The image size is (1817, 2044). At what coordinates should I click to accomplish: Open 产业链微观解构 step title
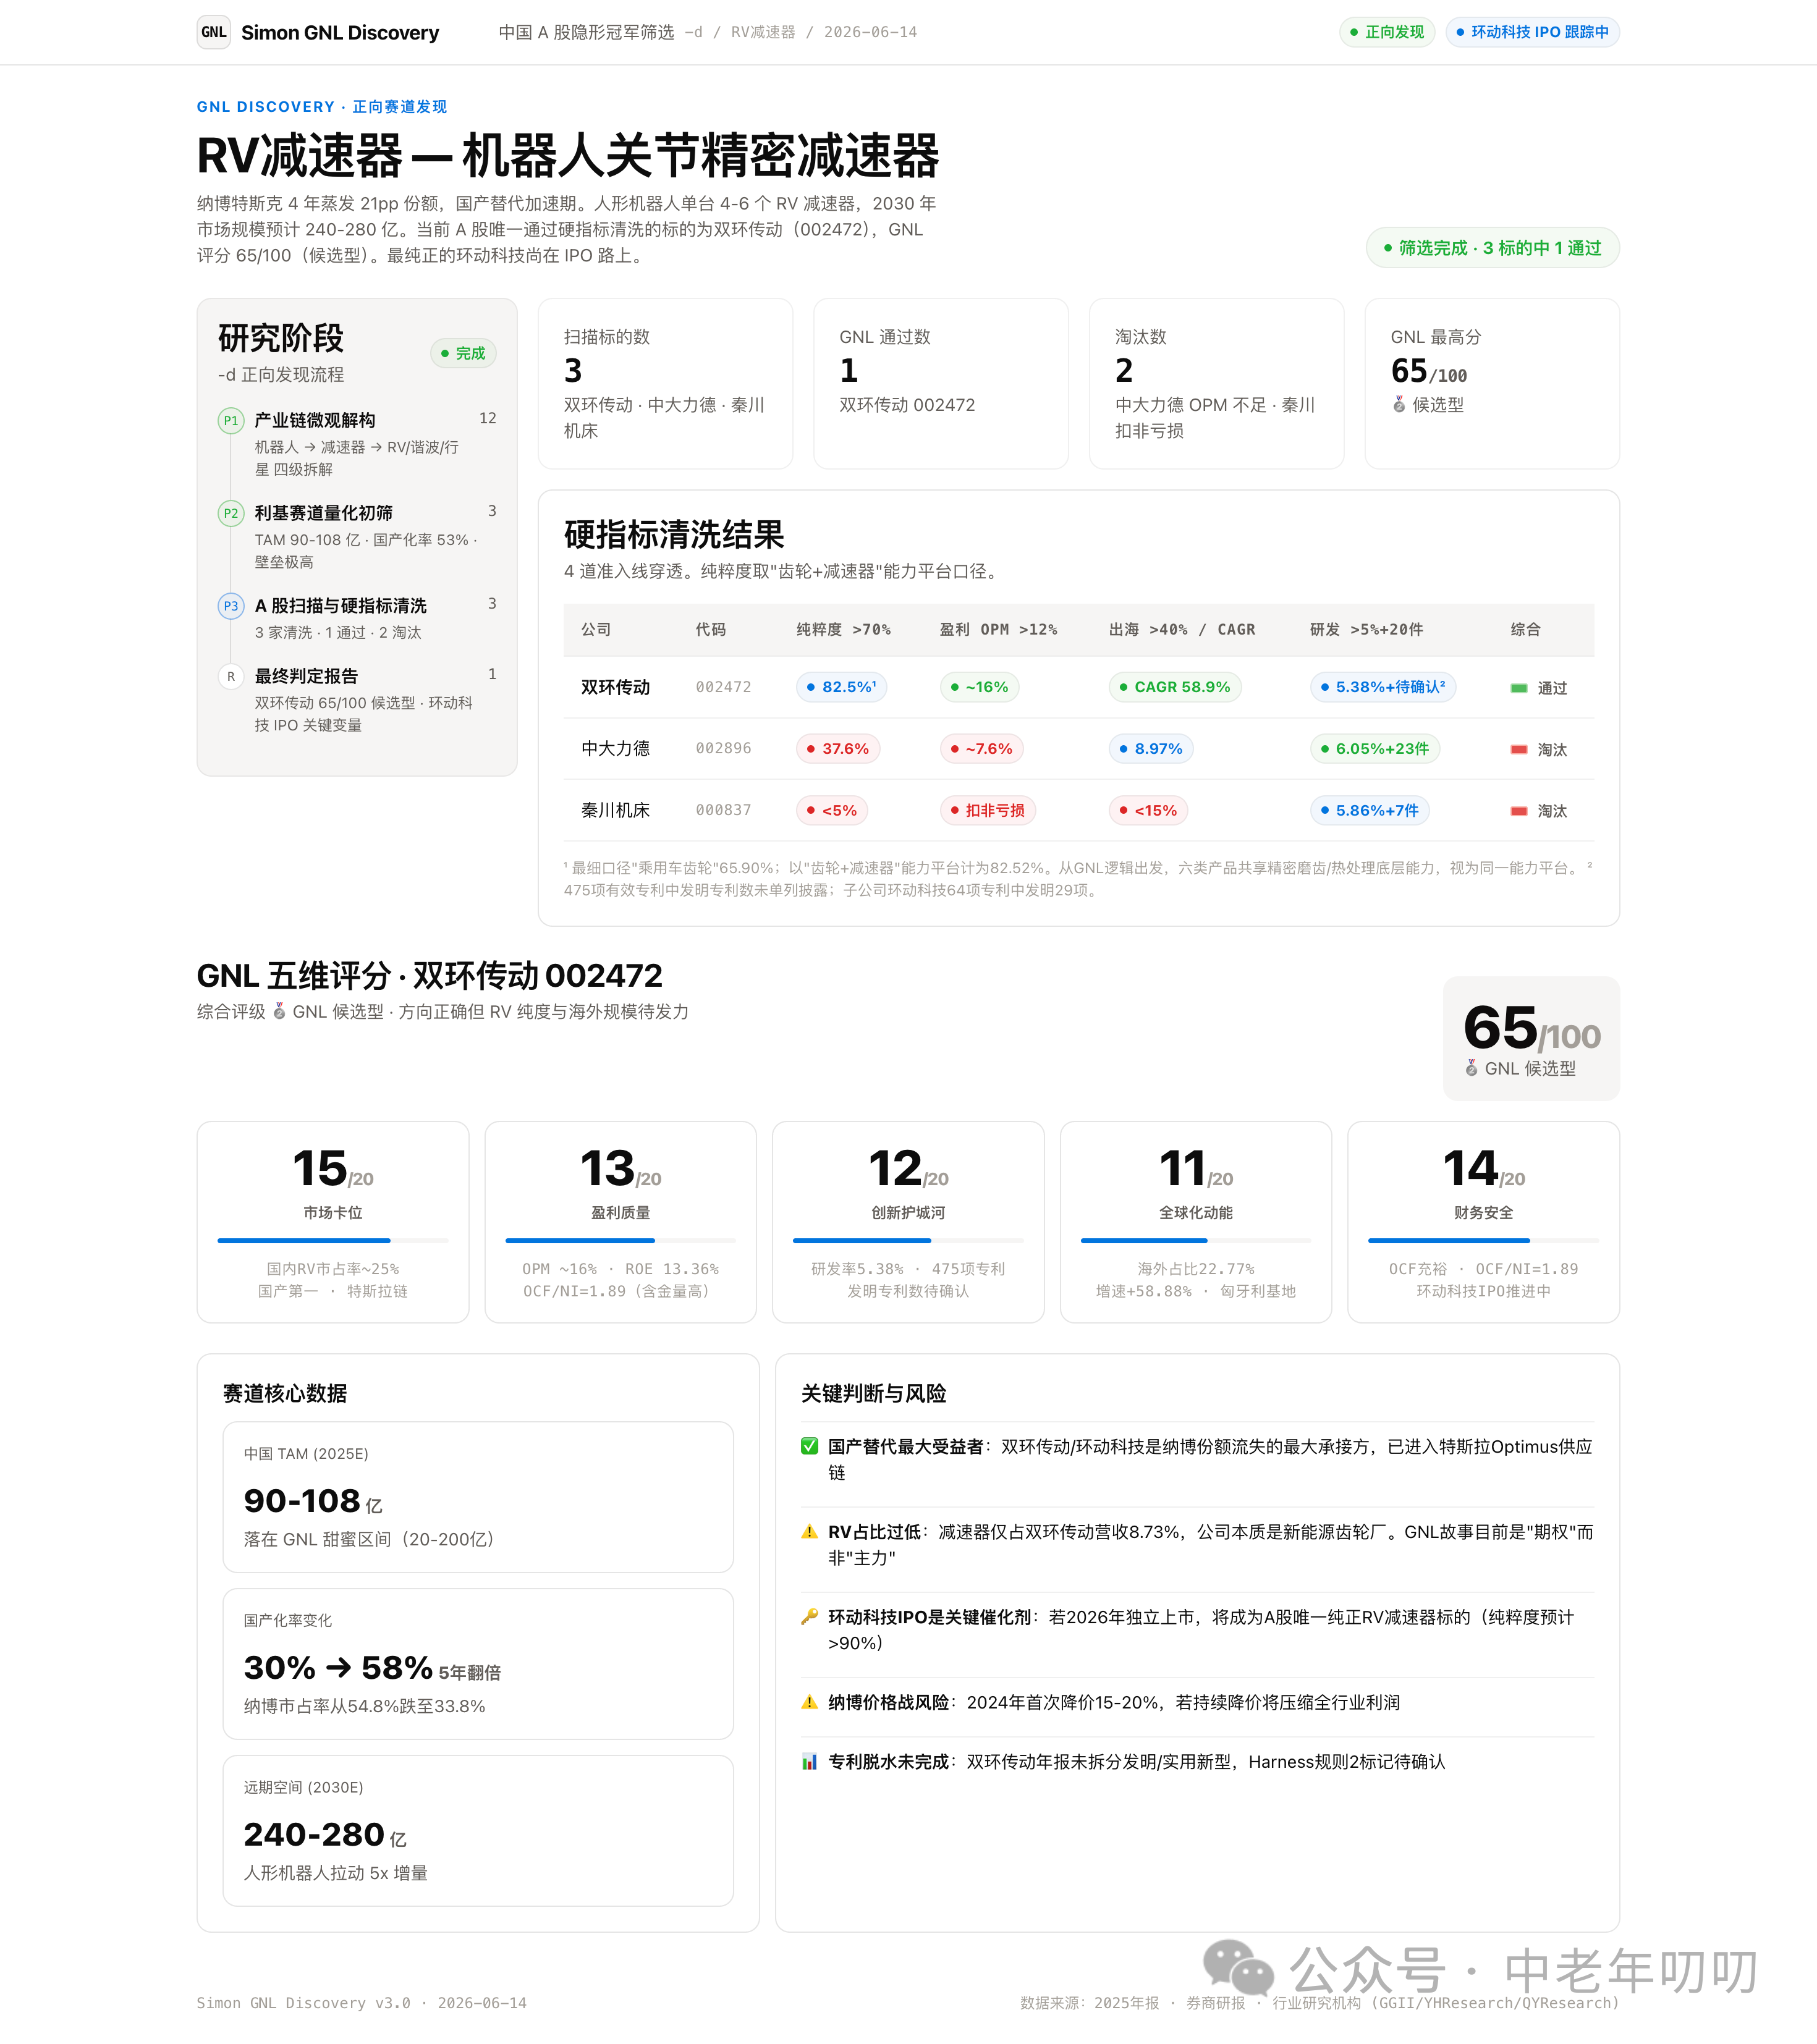[x=315, y=420]
